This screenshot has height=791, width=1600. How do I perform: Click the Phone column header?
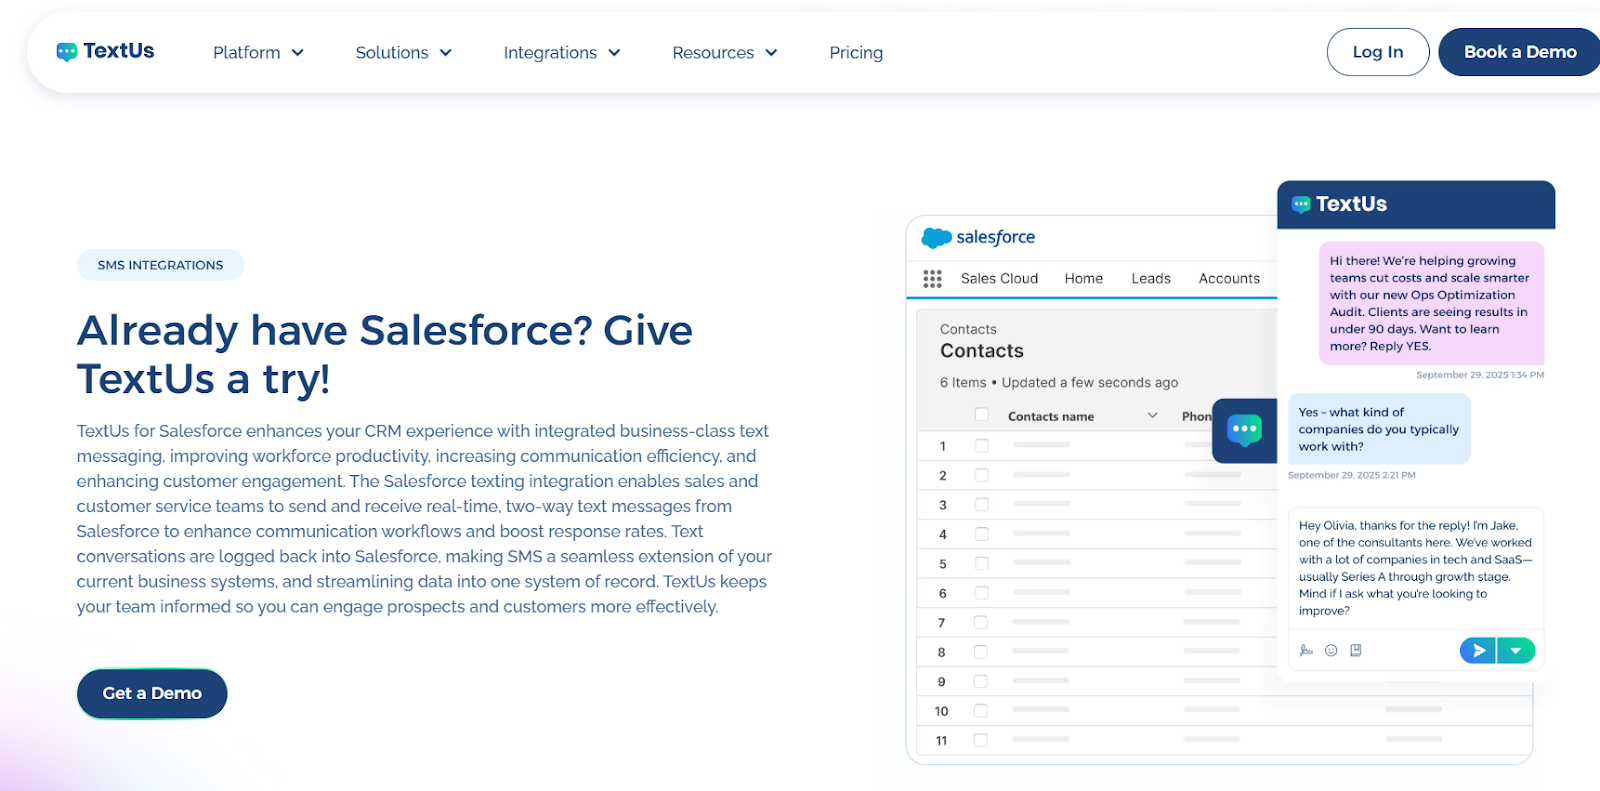coord(1197,416)
